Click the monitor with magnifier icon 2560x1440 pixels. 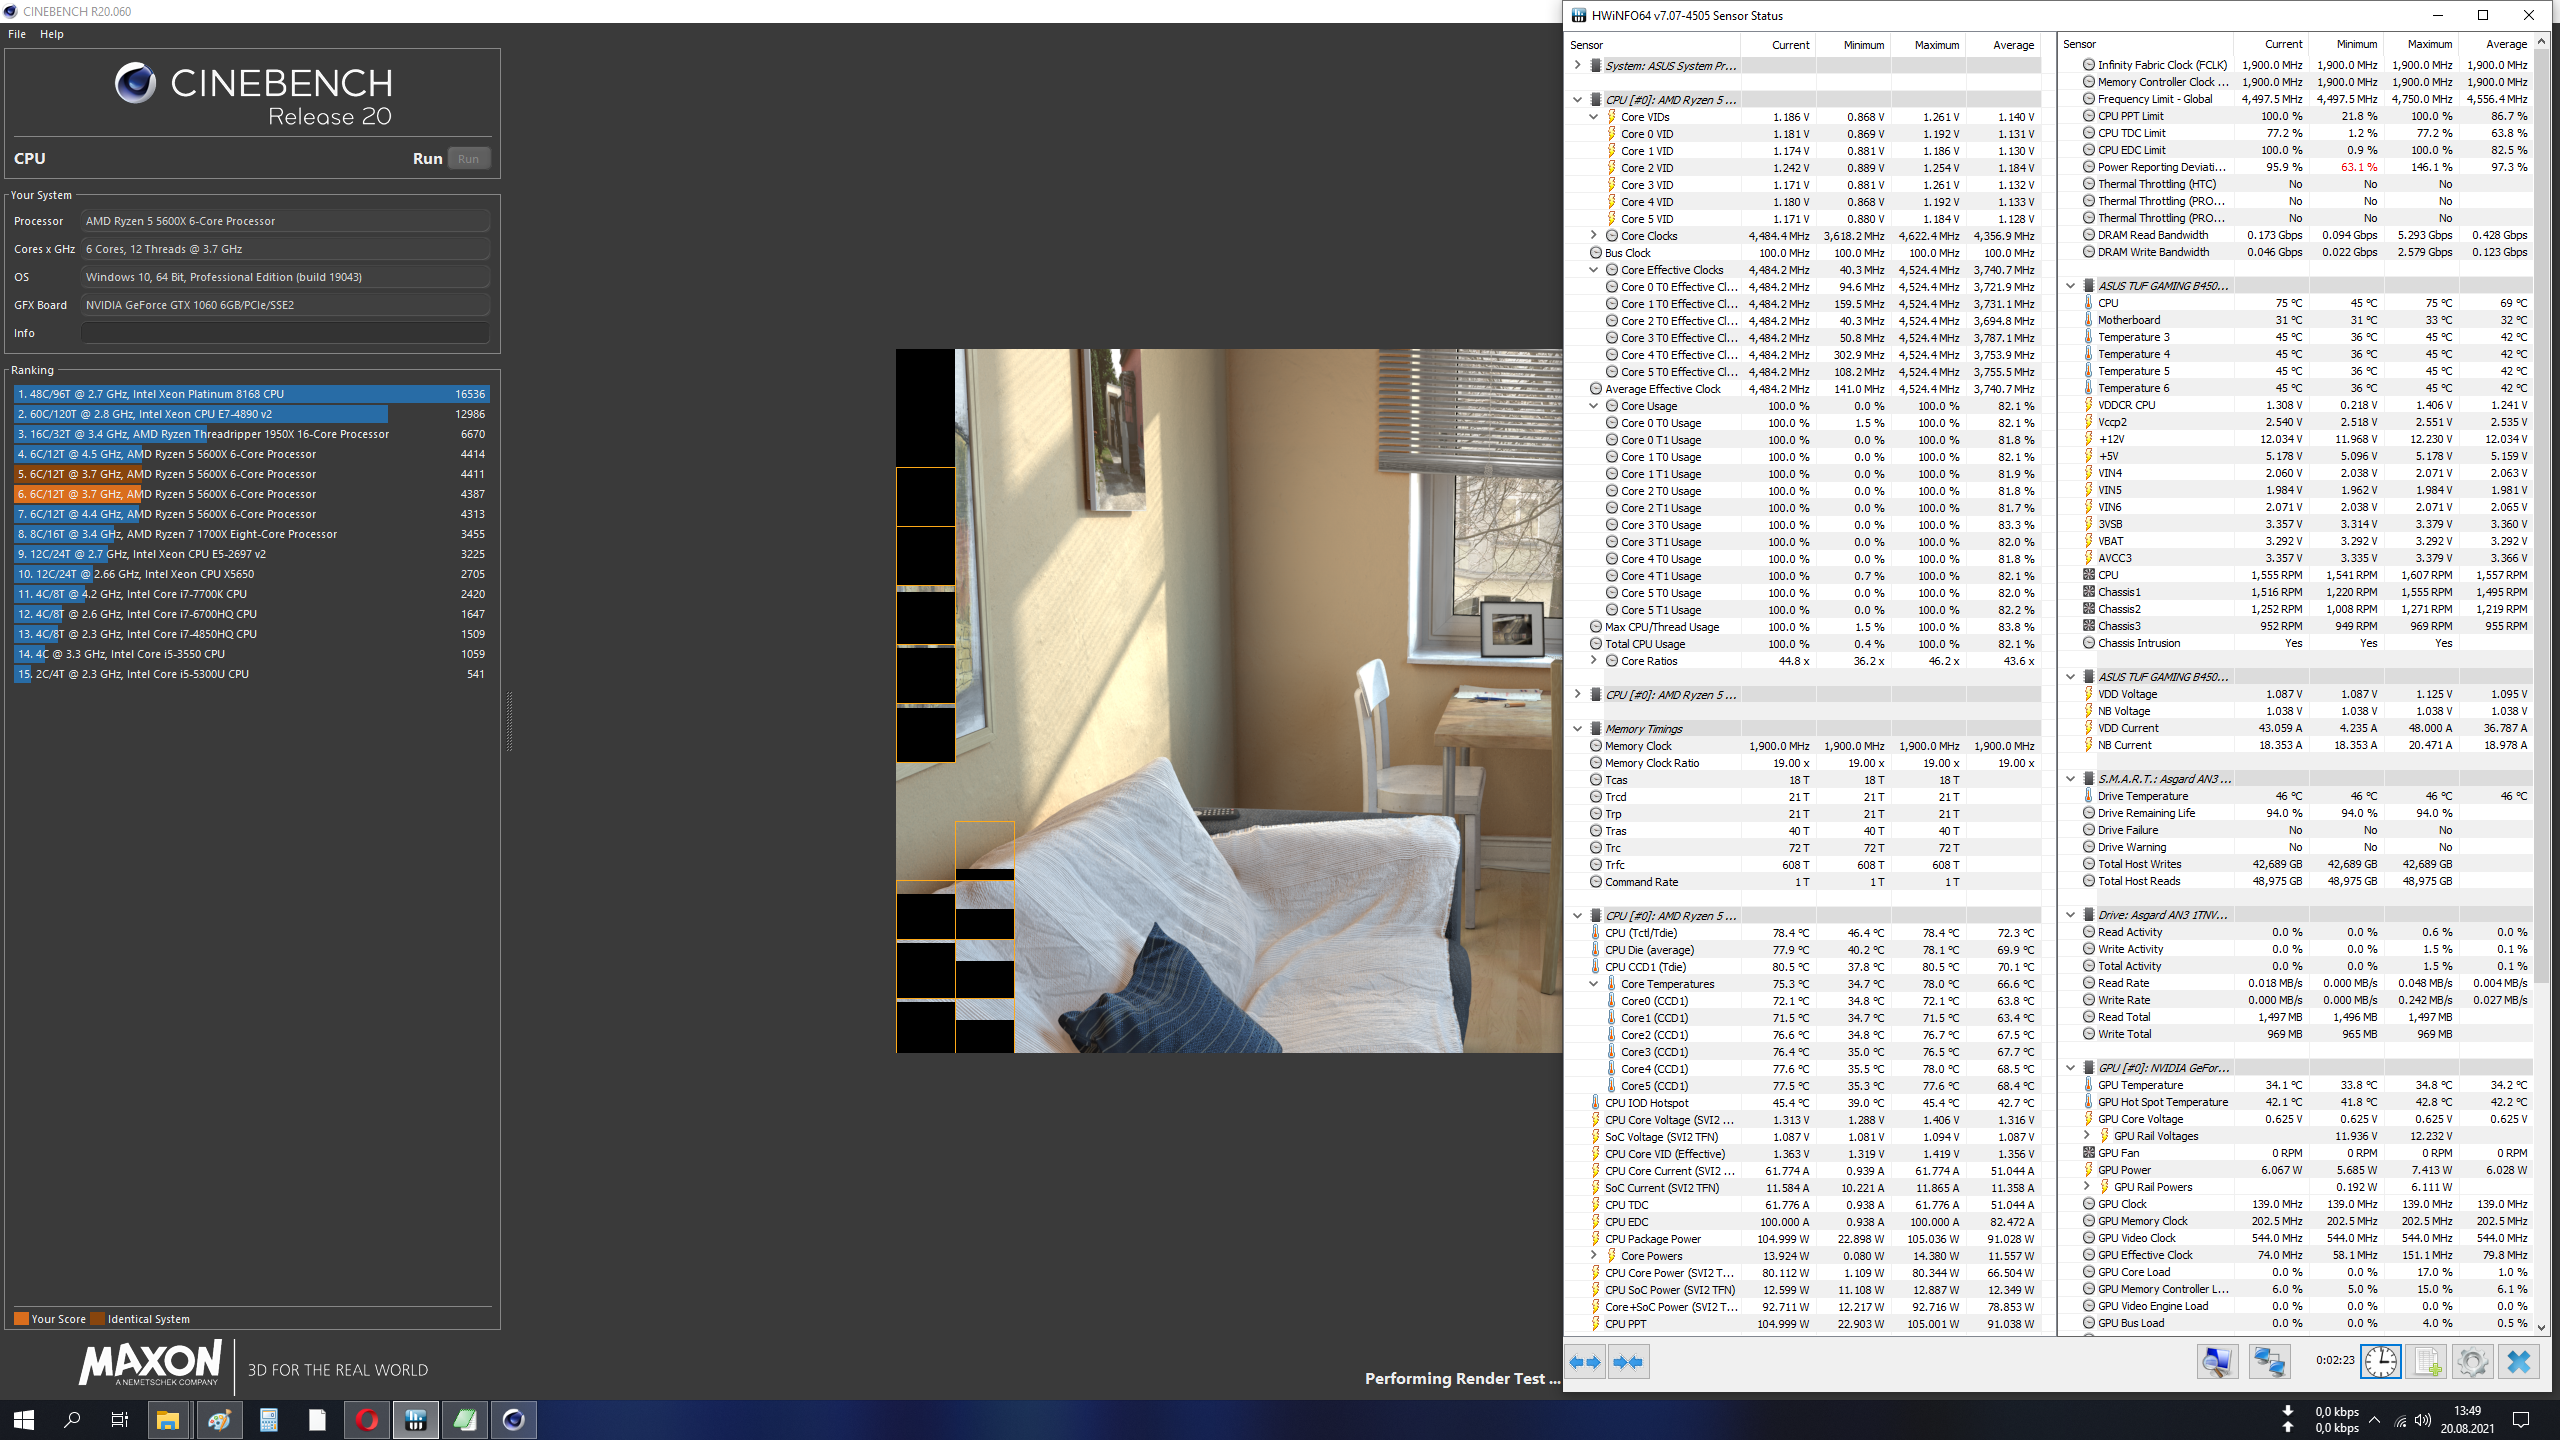coord(2217,1362)
